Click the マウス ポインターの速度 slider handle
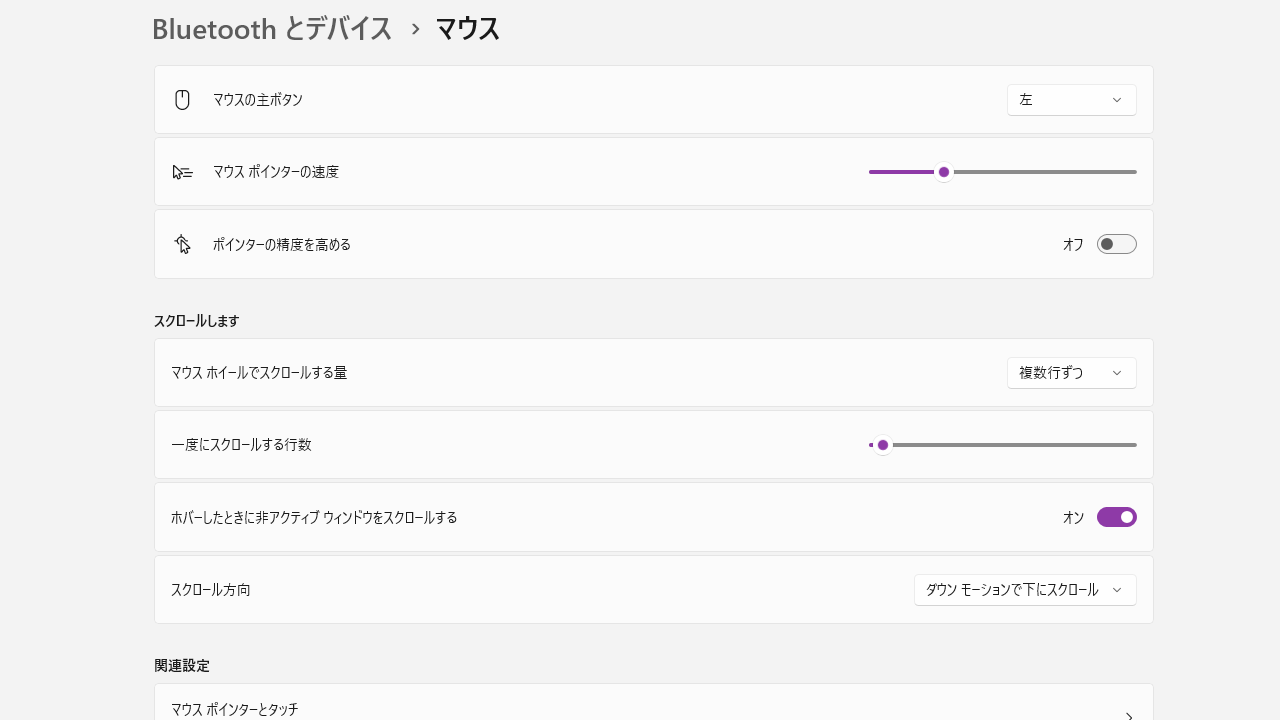This screenshot has height=720, width=1280. (944, 172)
